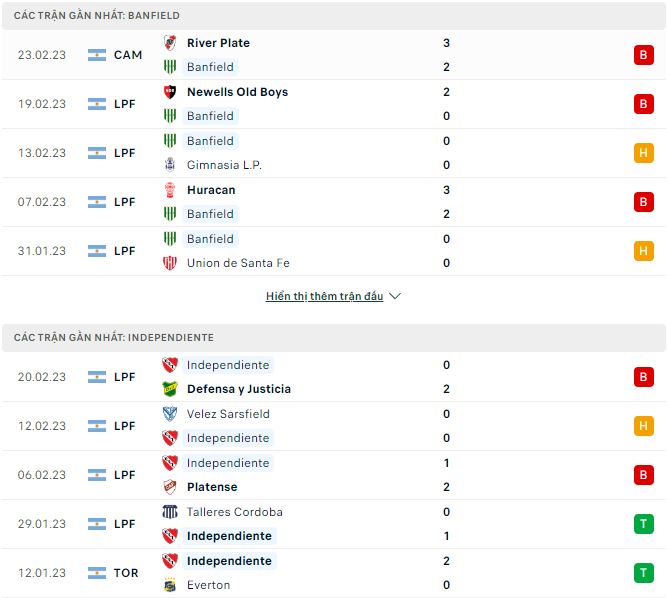
Task: Click the red B badge for River Plate match
Action: (643, 55)
